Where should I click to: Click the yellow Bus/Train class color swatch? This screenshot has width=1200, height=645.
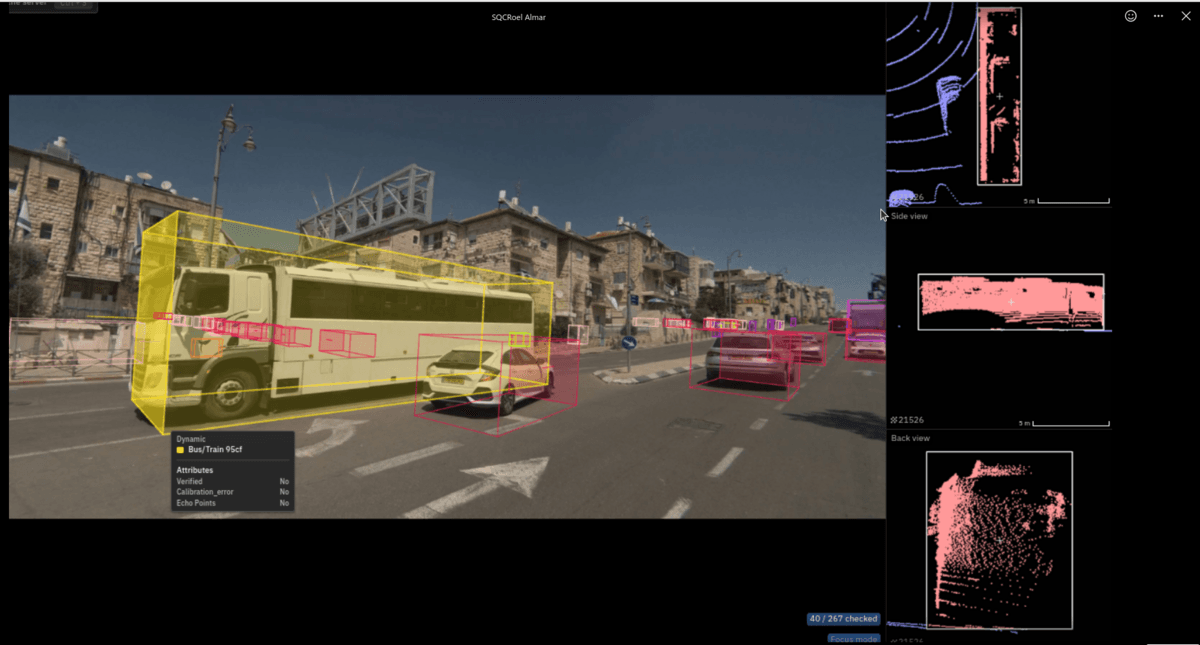pyautogui.click(x=180, y=450)
